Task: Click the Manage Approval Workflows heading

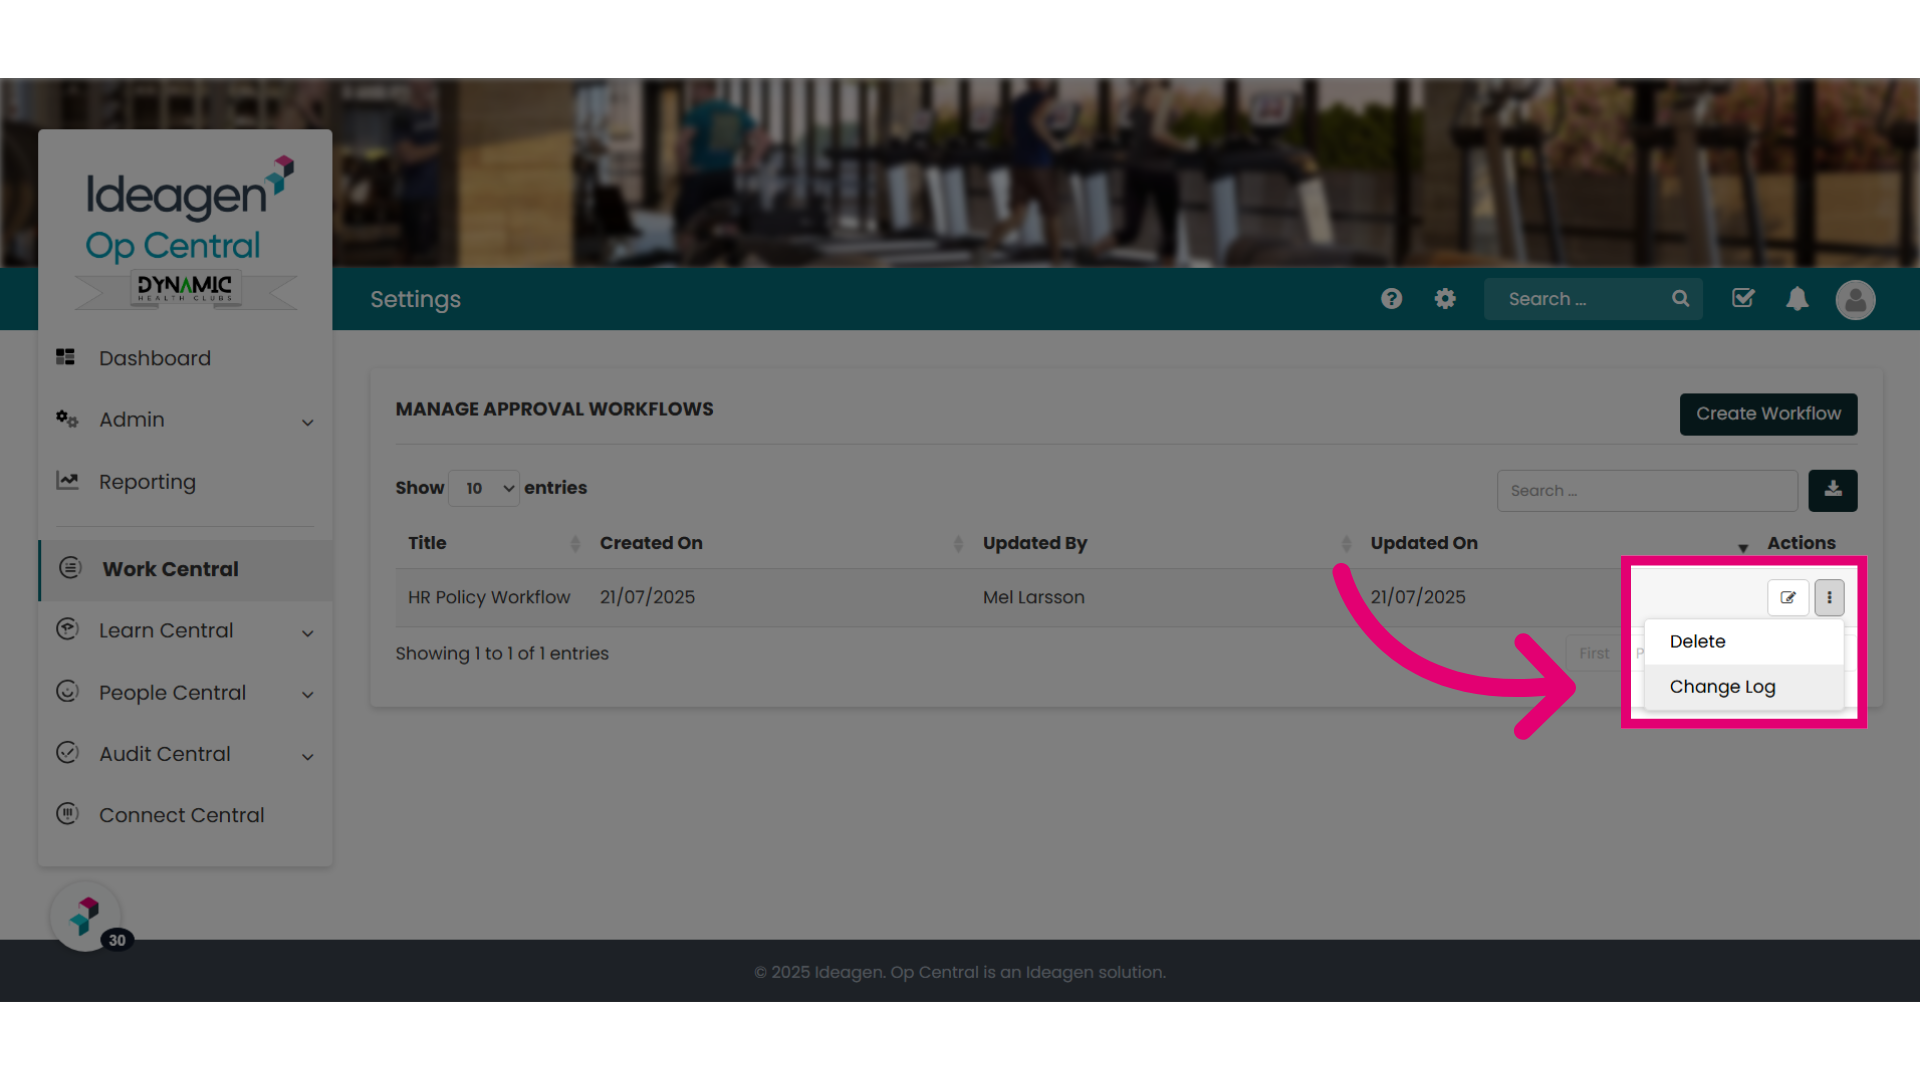Action: [554, 409]
